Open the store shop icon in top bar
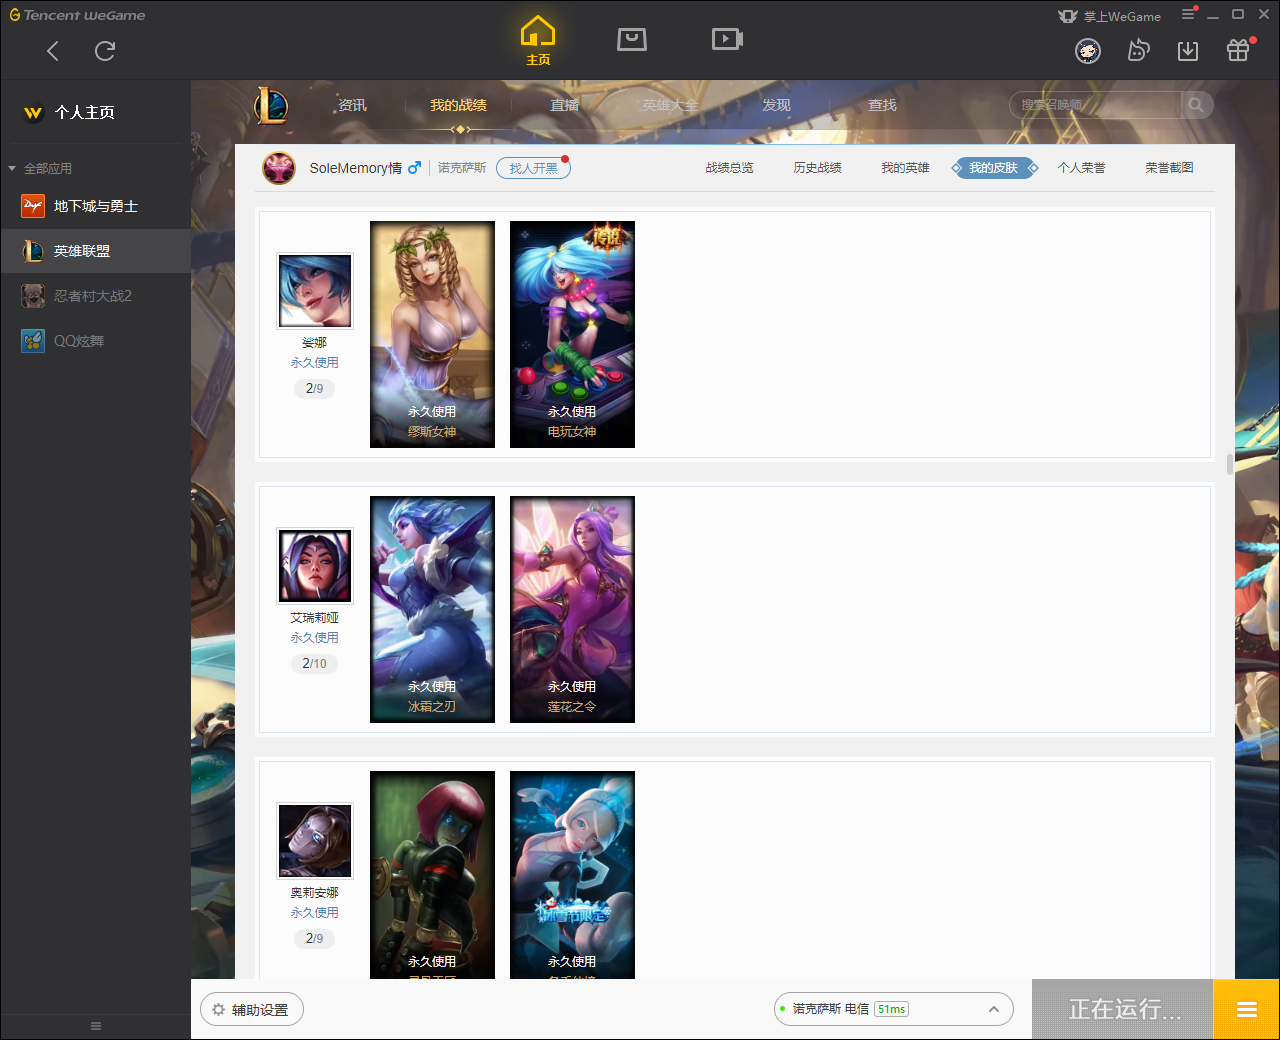 click(x=632, y=39)
